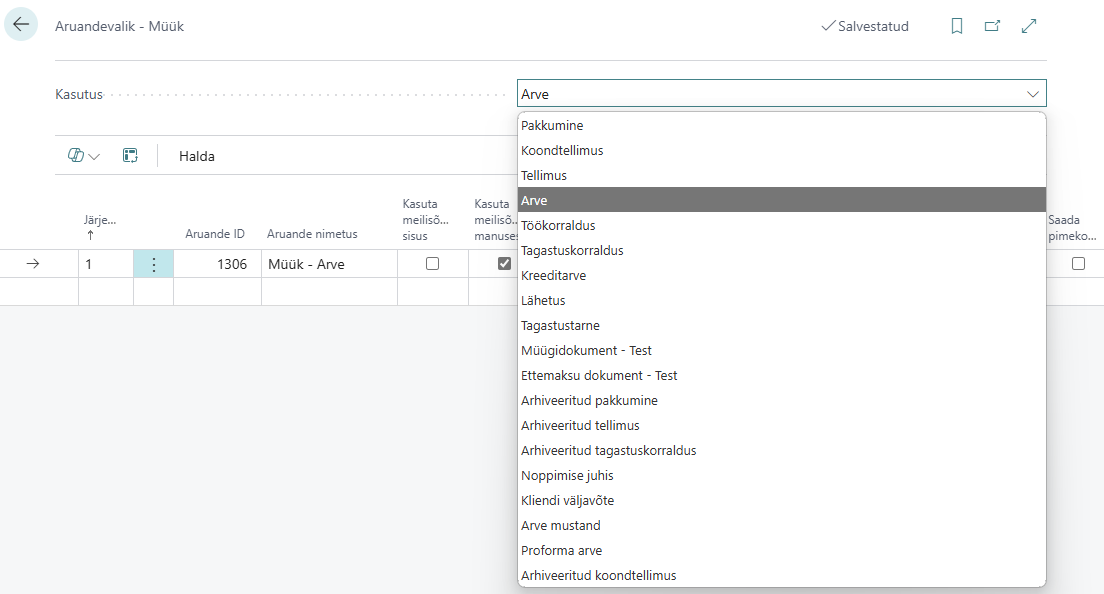Select Ettemaksu dokument - Test option
The image size is (1104, 594).
782,375
